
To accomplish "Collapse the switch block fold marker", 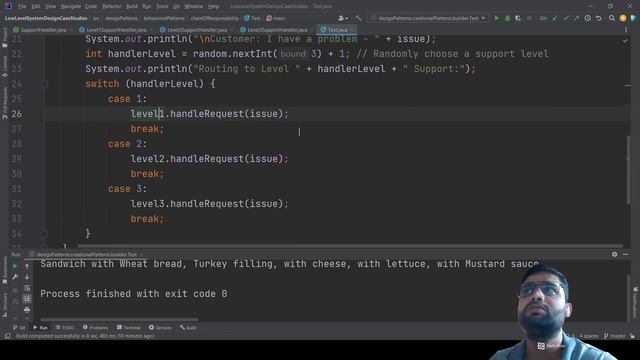I will click(x=44, y=84).
